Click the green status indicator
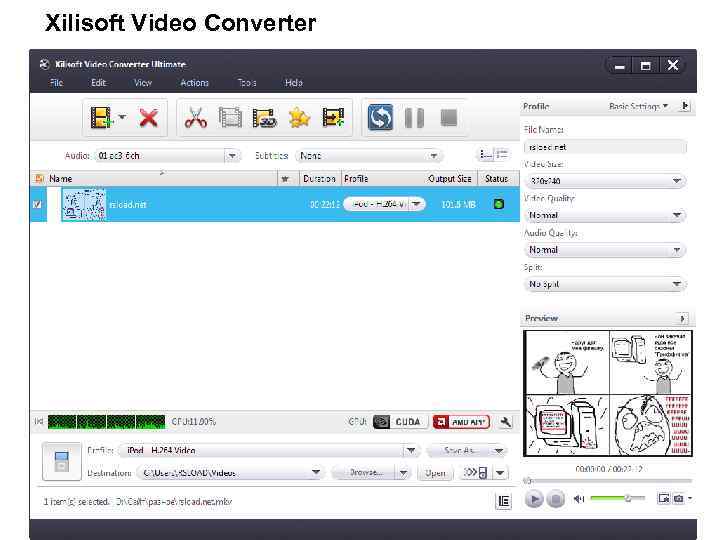The width and height of the screenshot is (720, 540). click(x=499, y=204)
